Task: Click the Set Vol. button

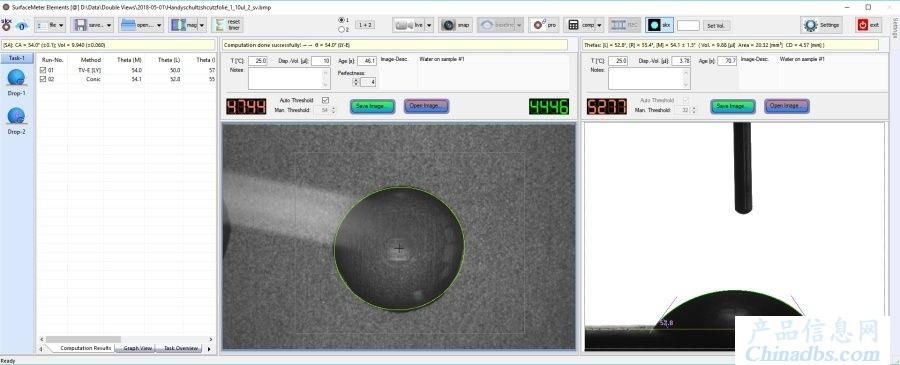Action: (x=717, y=26)
